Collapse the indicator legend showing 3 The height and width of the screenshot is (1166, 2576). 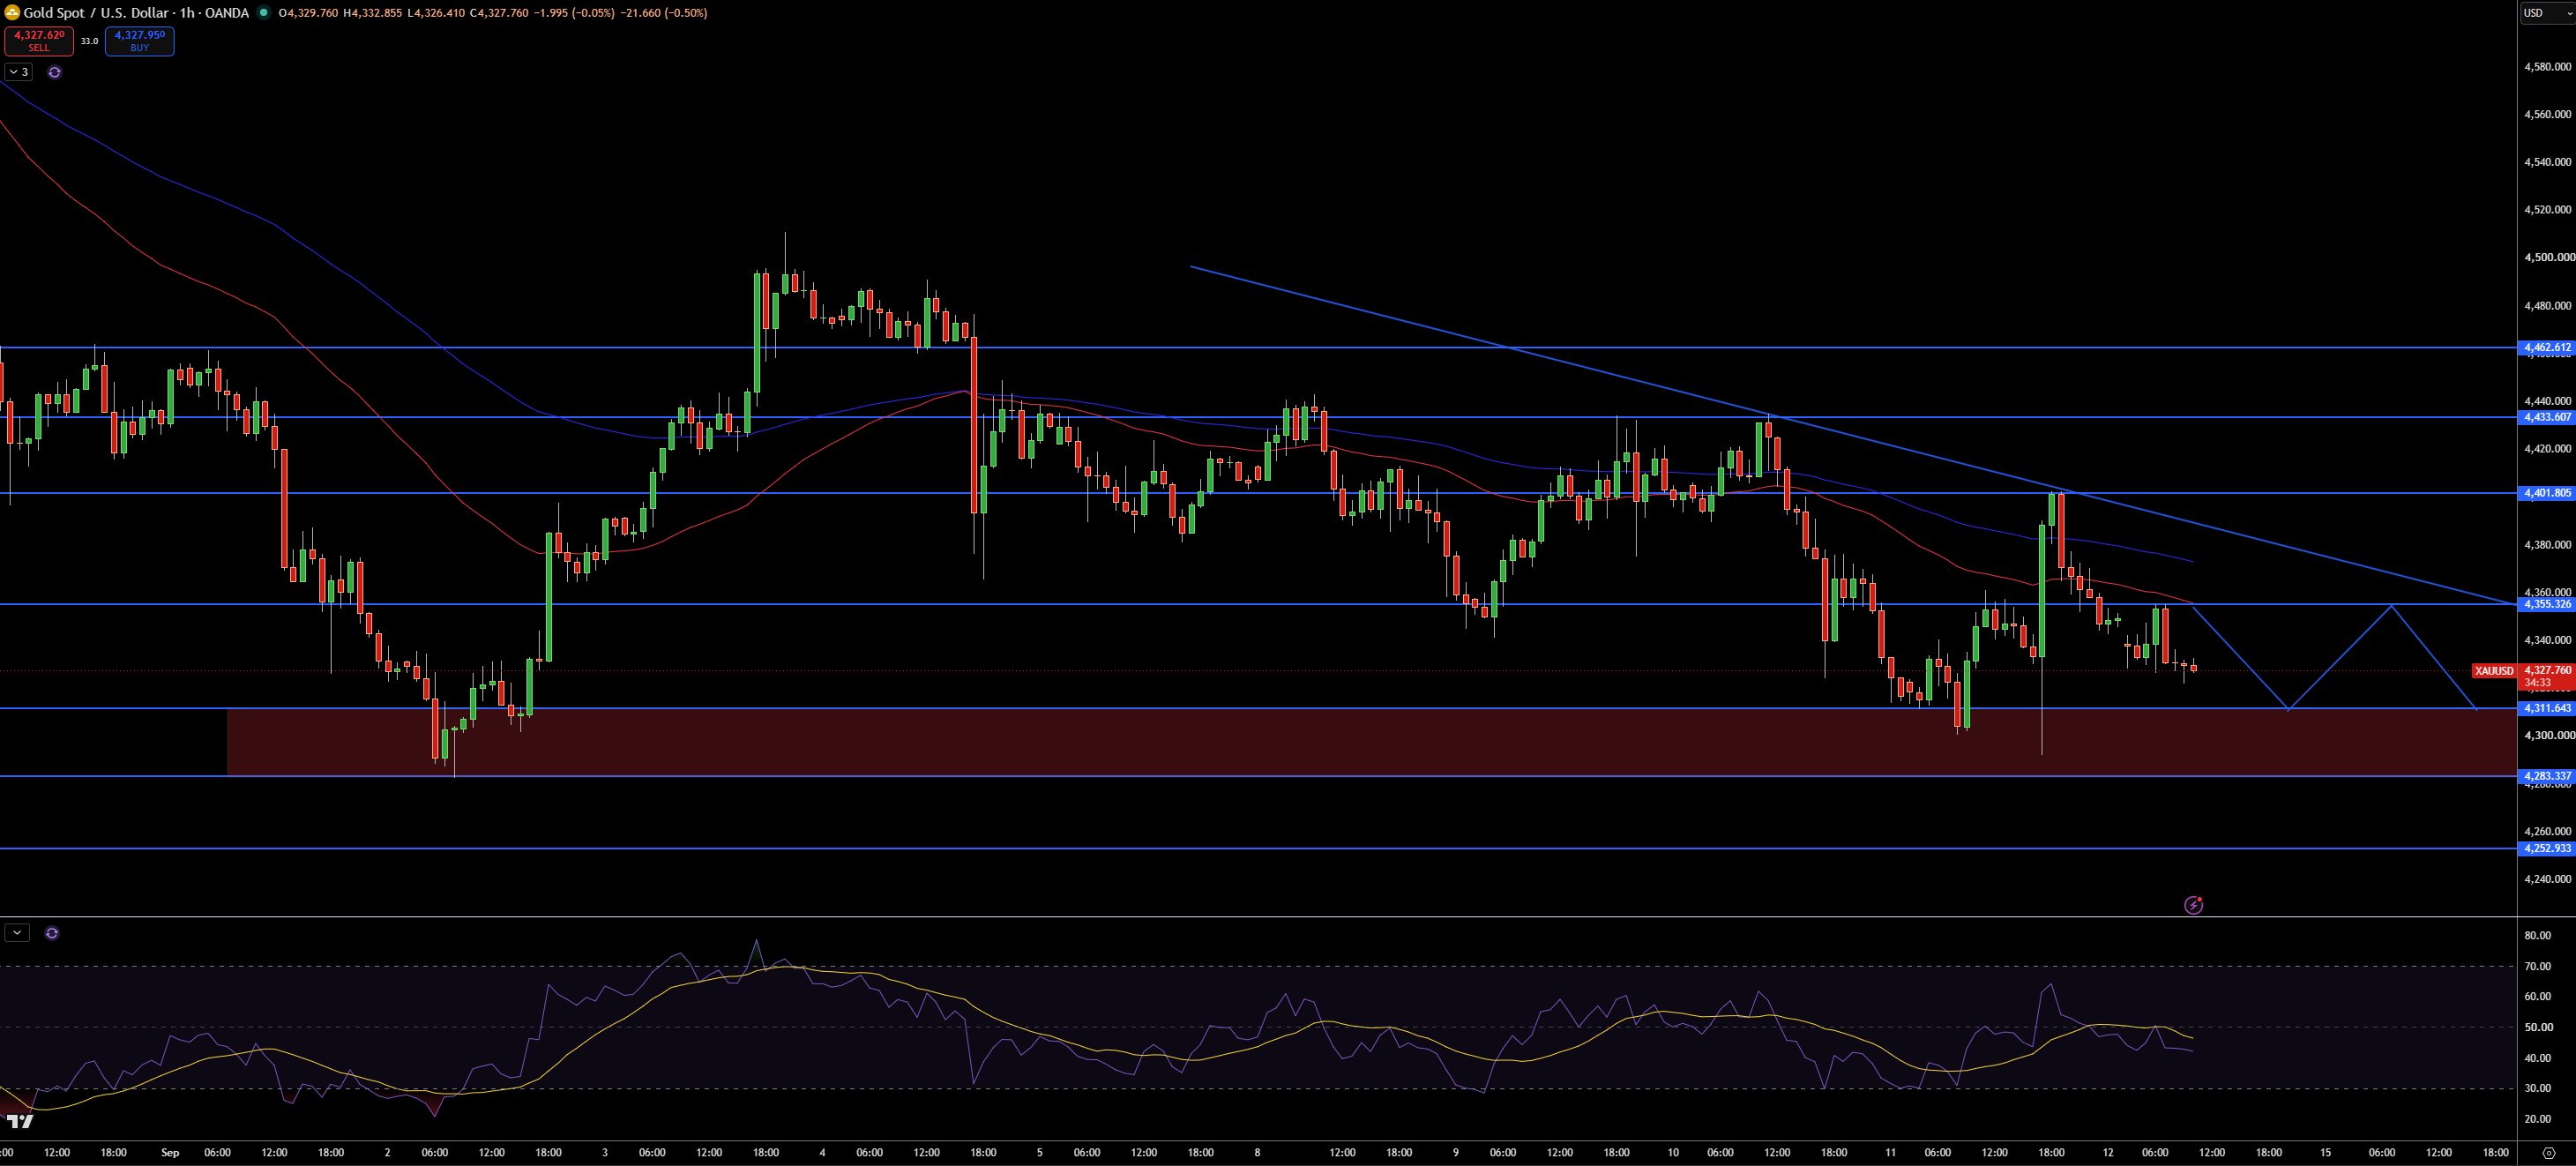click(19, 72)
